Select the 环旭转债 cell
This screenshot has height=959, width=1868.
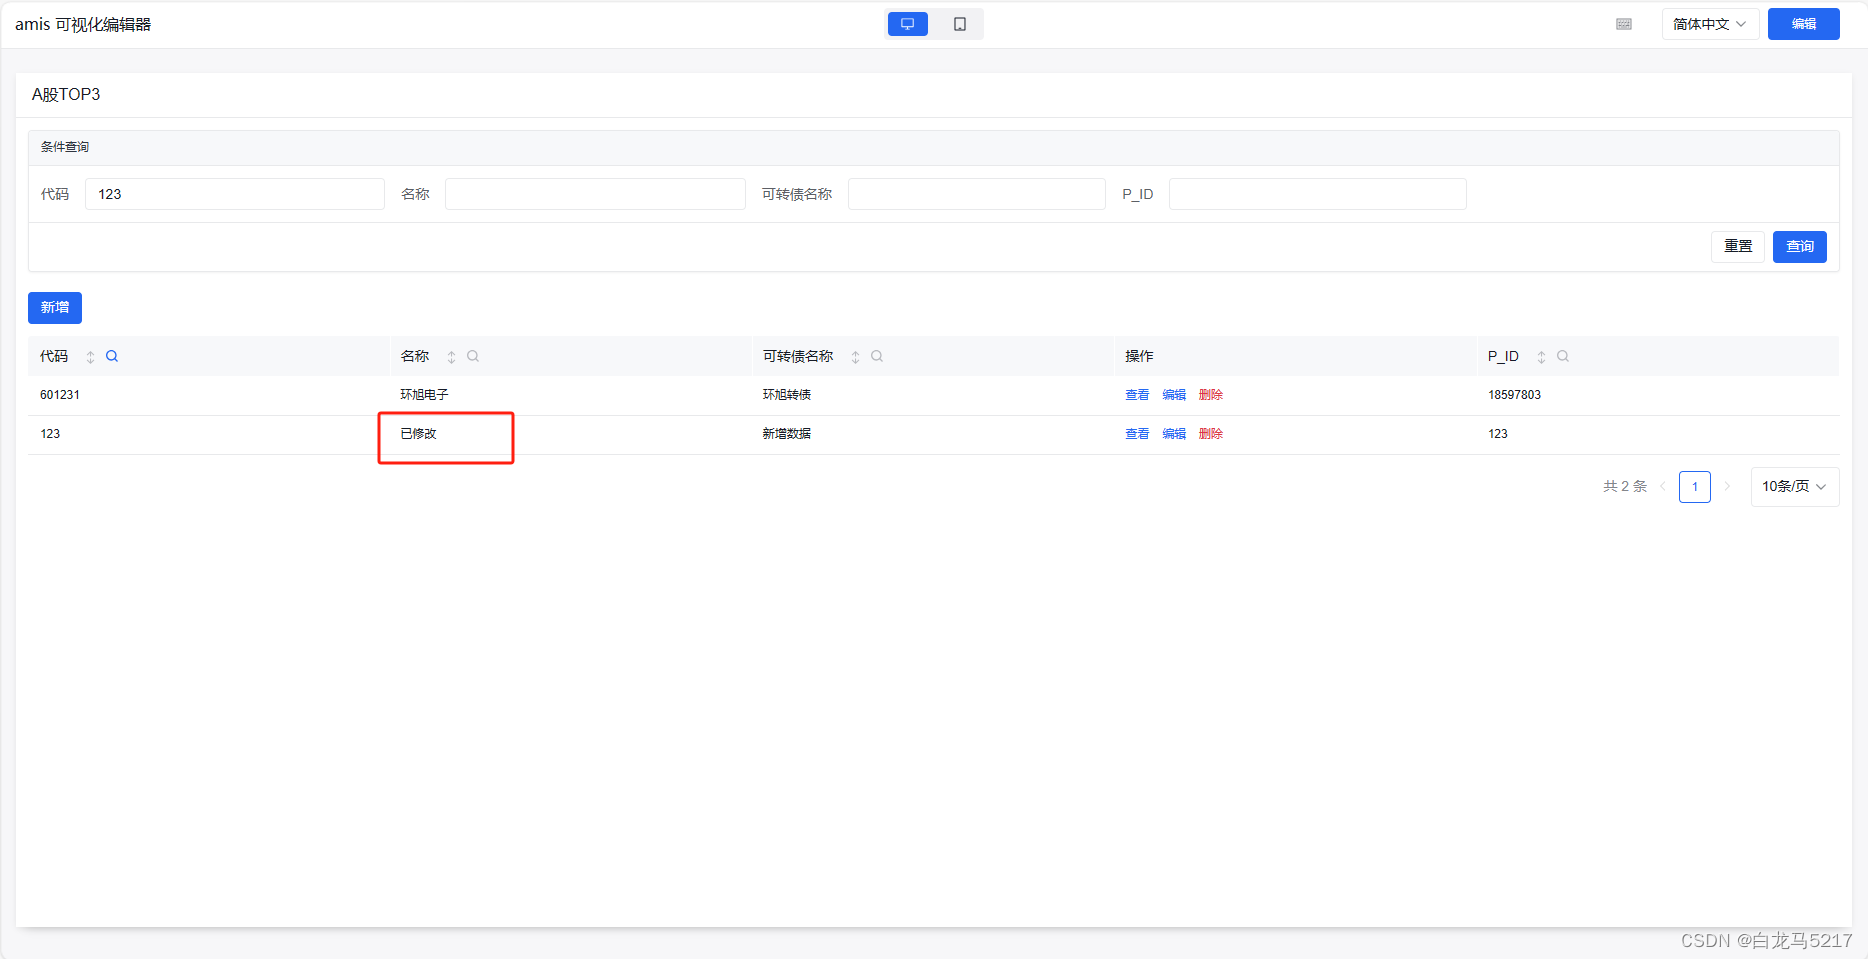coord(787,395)
